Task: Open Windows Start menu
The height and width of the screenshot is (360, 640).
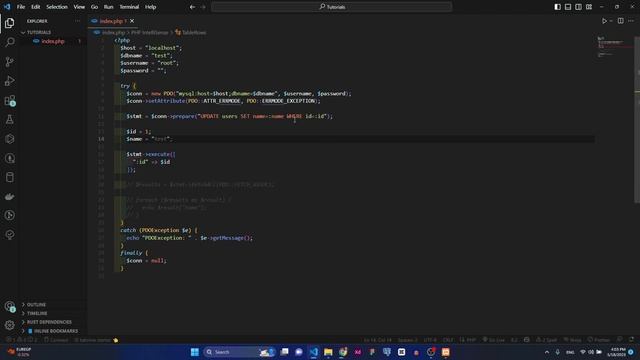Action: point(195,352)
